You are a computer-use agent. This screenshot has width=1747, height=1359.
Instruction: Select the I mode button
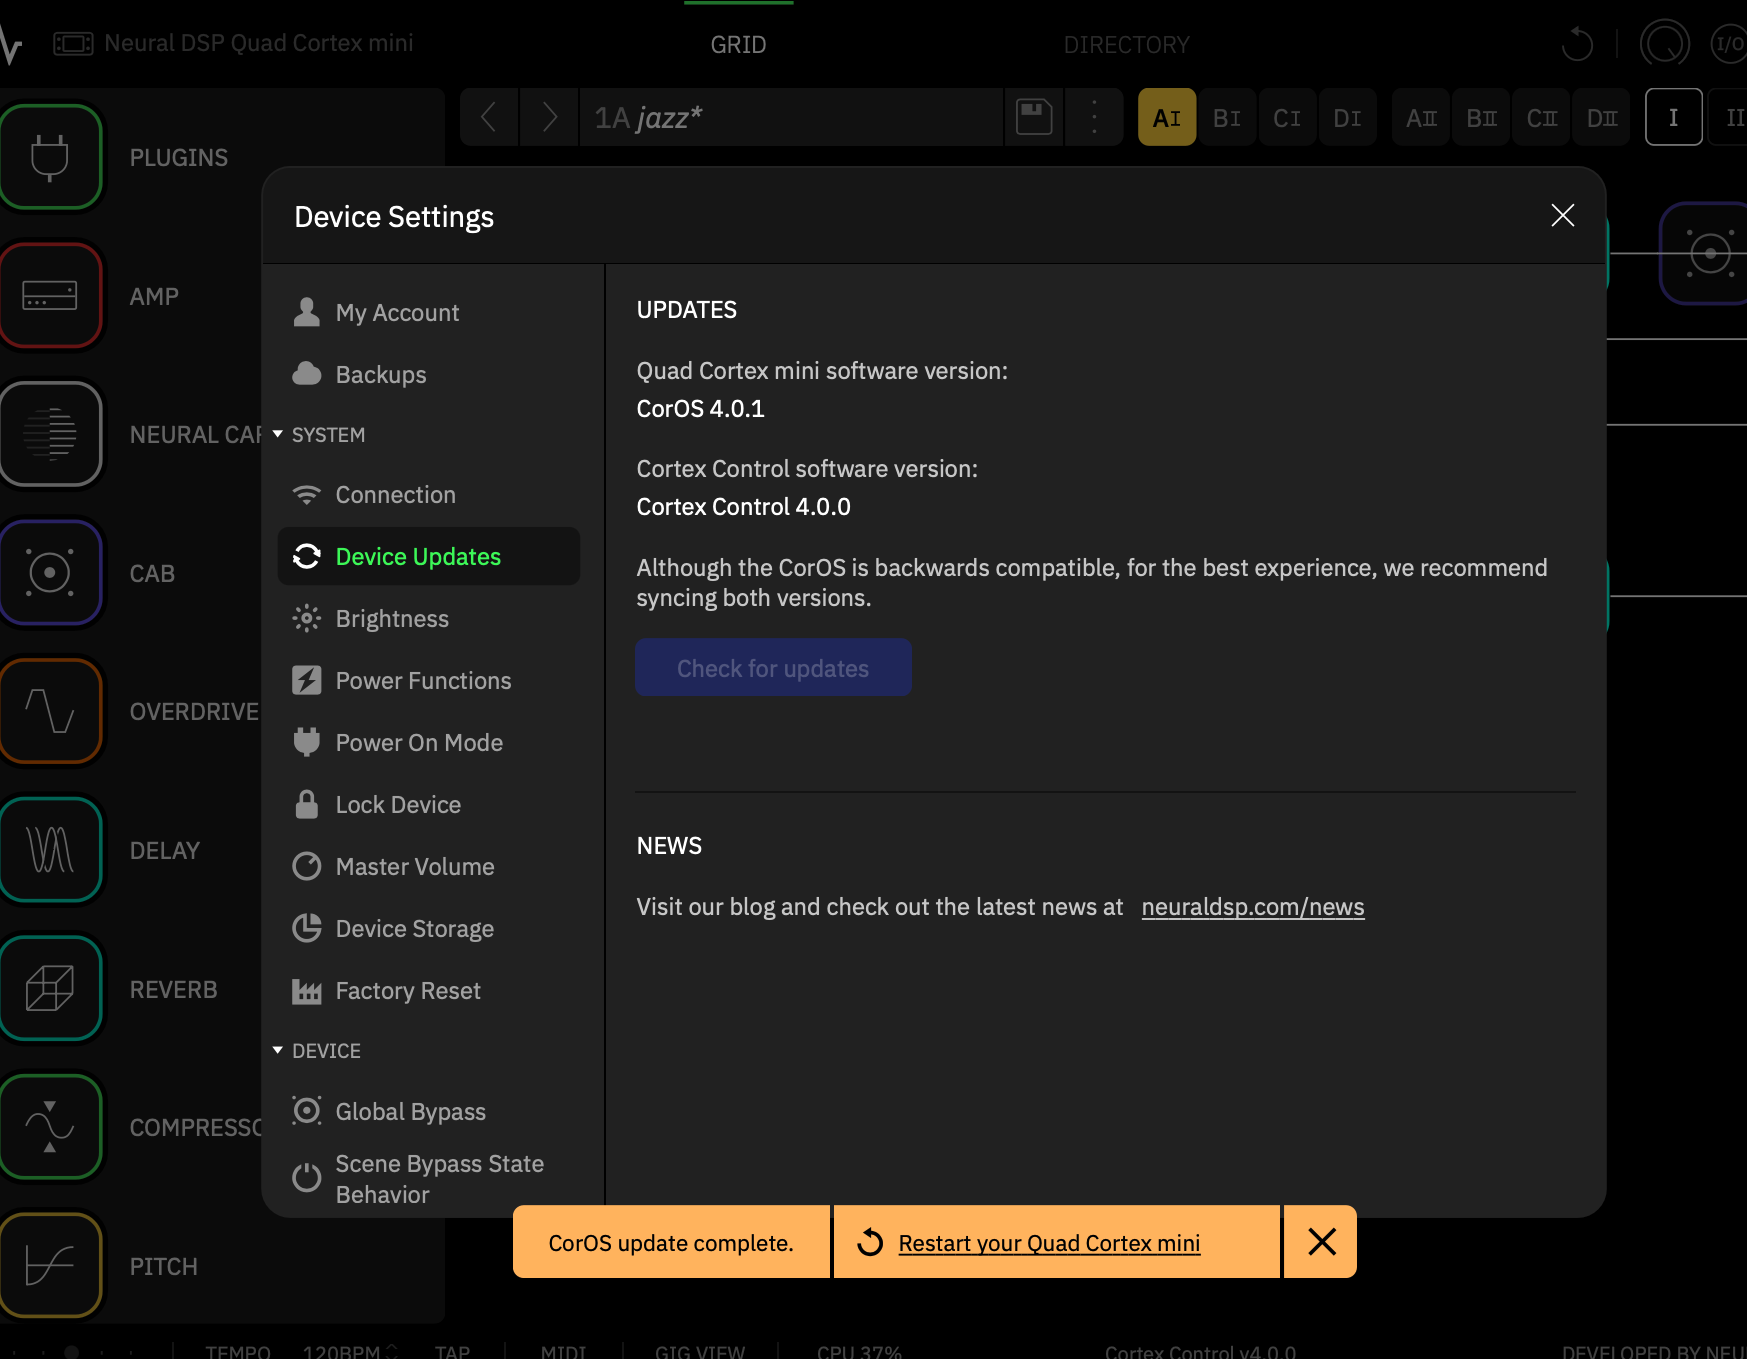[1674, 117]
